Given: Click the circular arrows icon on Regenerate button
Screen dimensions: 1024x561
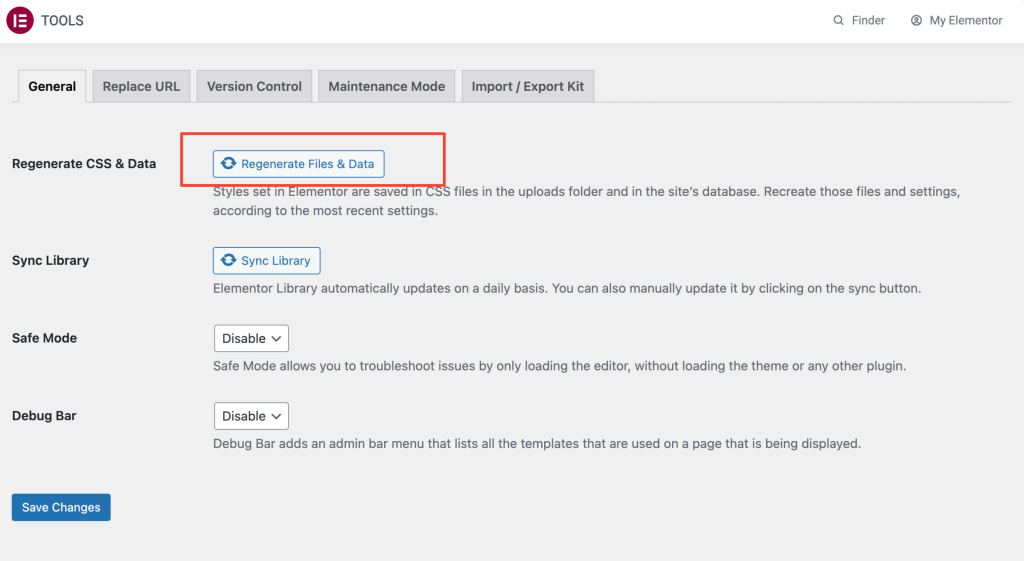Looking at the screenshot, I should point(229,164).
